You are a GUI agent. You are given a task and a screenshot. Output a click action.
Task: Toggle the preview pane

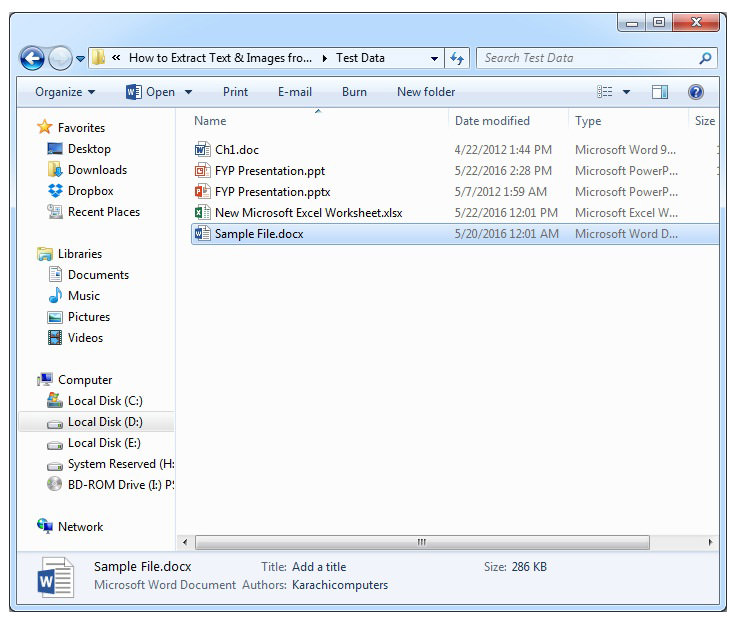(x=660, y=92)
